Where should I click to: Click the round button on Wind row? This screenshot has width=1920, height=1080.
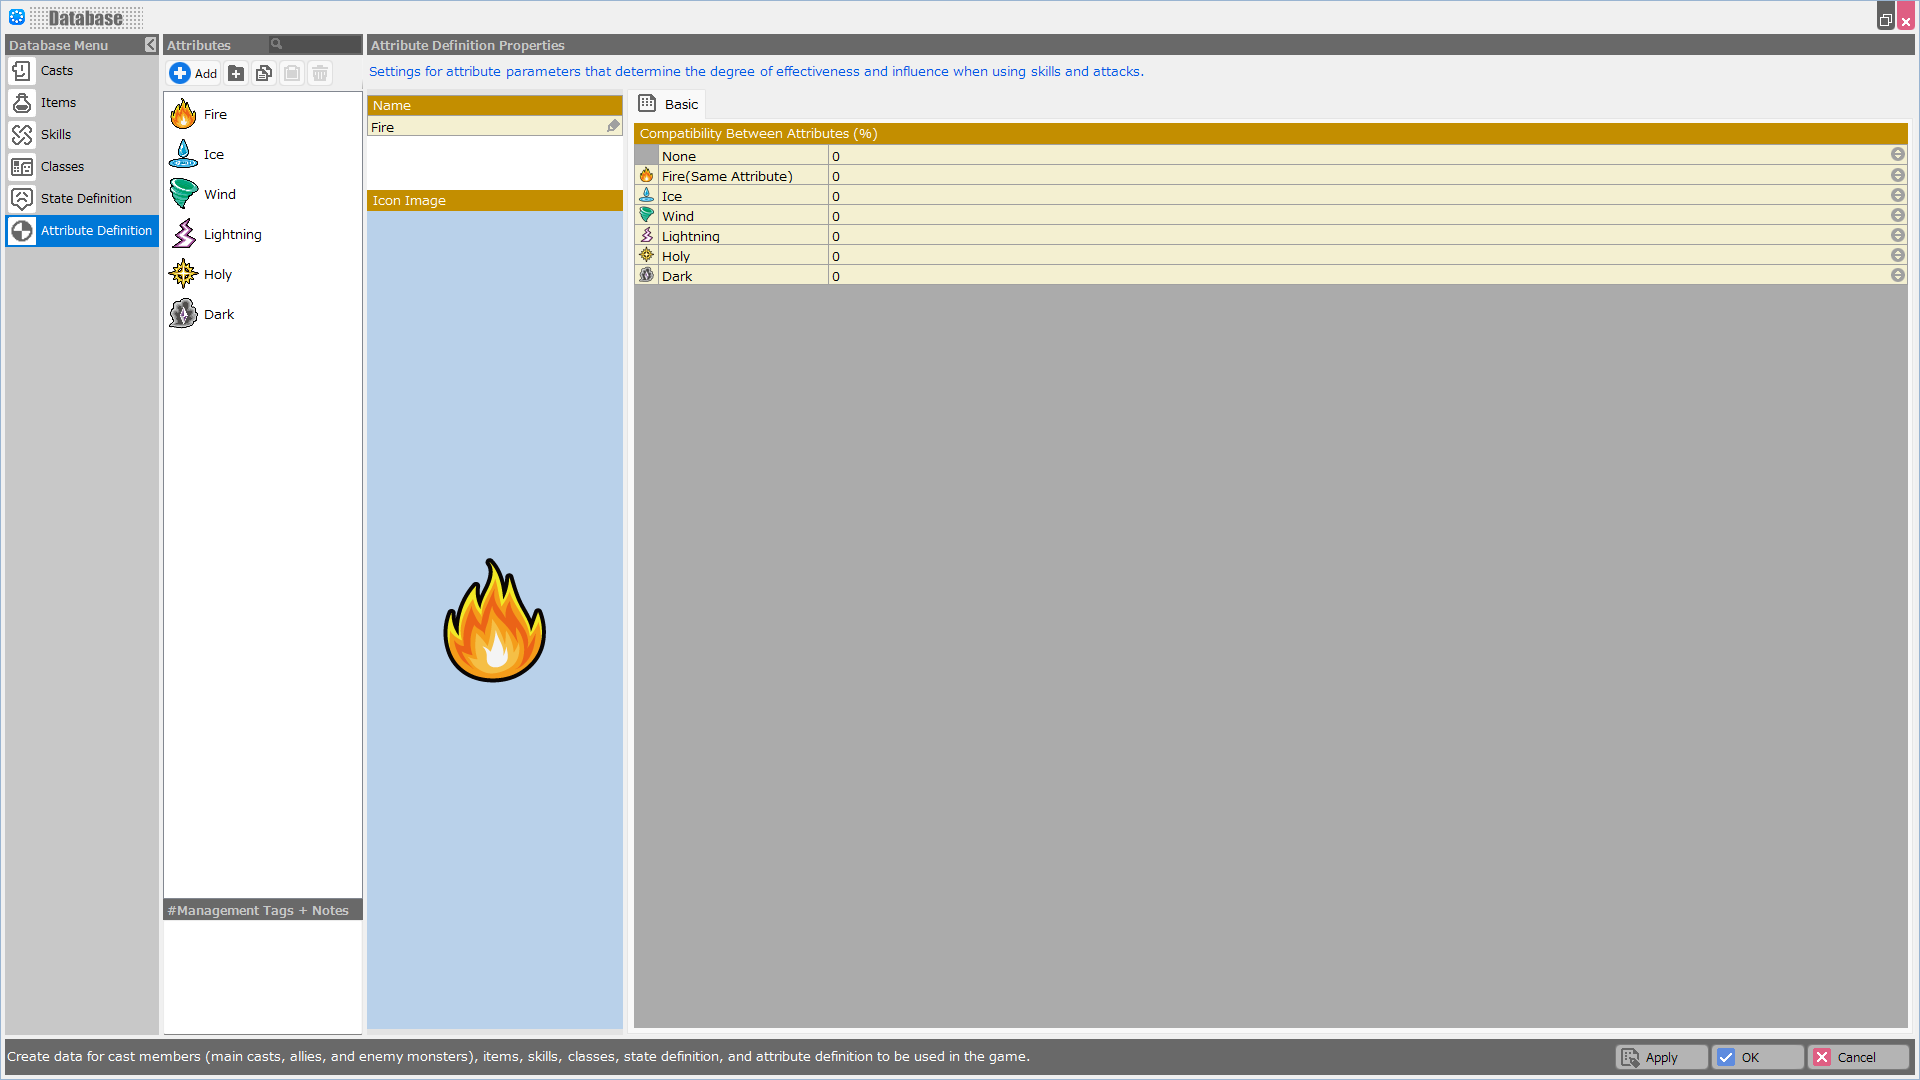click(x=1897, y=215)
